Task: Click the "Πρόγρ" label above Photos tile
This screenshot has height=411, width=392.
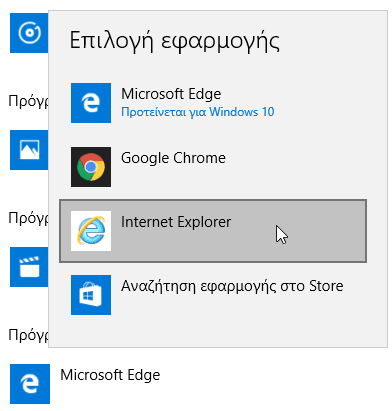Action: pos(28,101)
